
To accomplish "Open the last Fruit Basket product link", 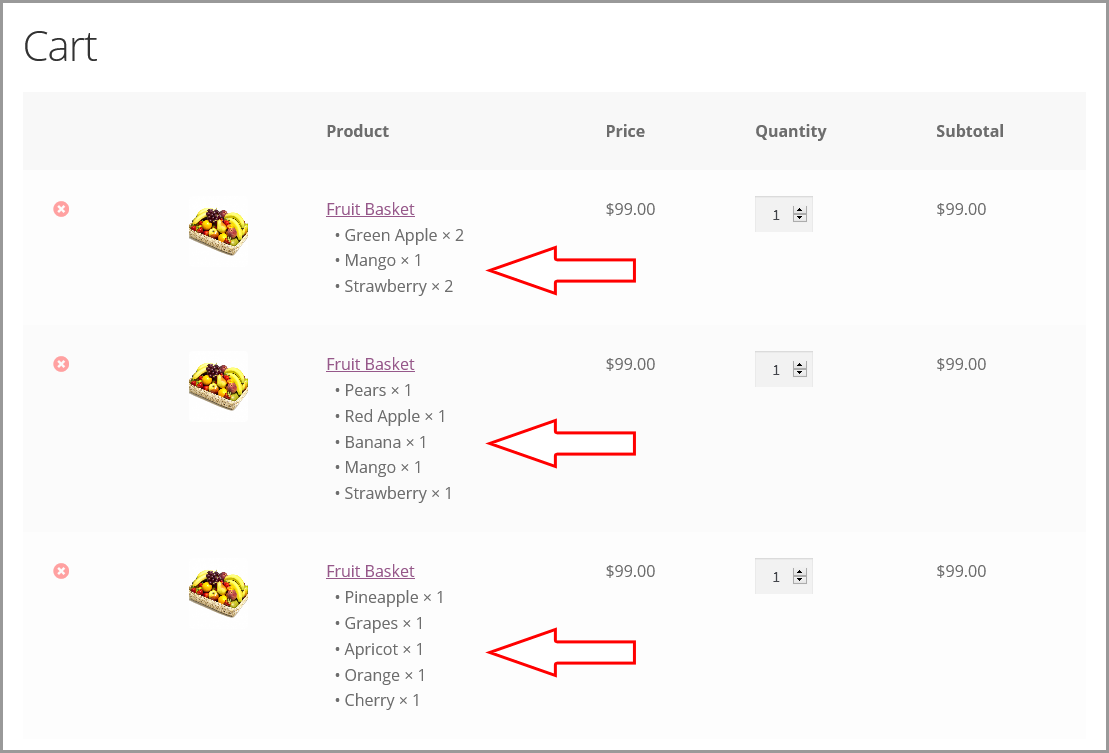I will click(x=370, y=570).
